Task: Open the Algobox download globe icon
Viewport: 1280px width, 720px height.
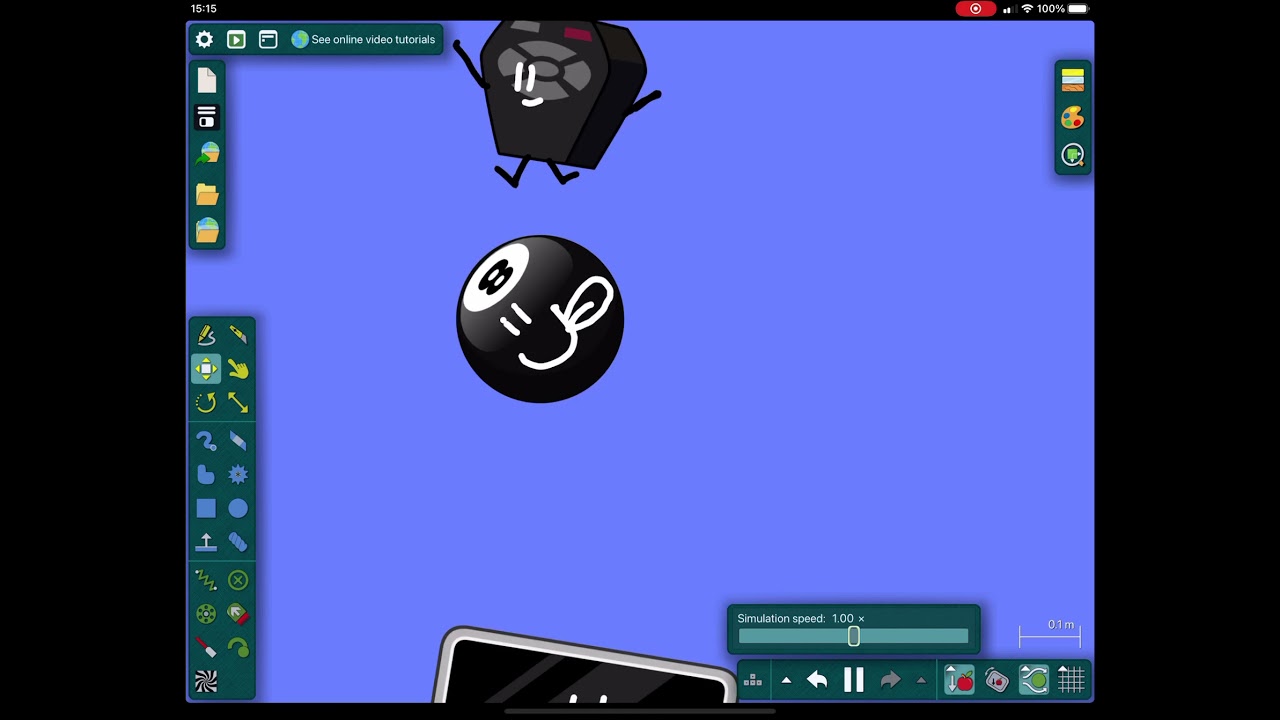Action: point(207,154)
